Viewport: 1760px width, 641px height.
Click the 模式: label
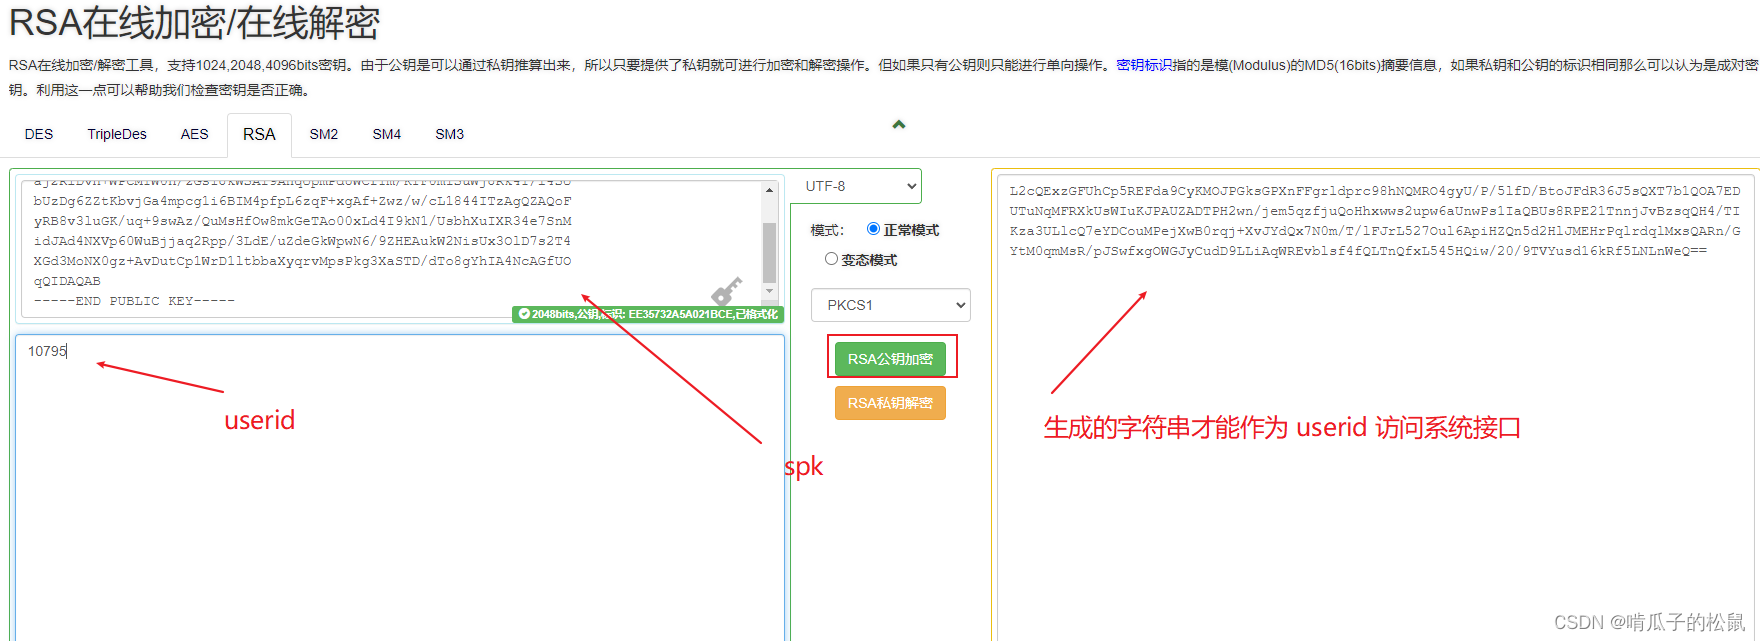coord(827,230)
